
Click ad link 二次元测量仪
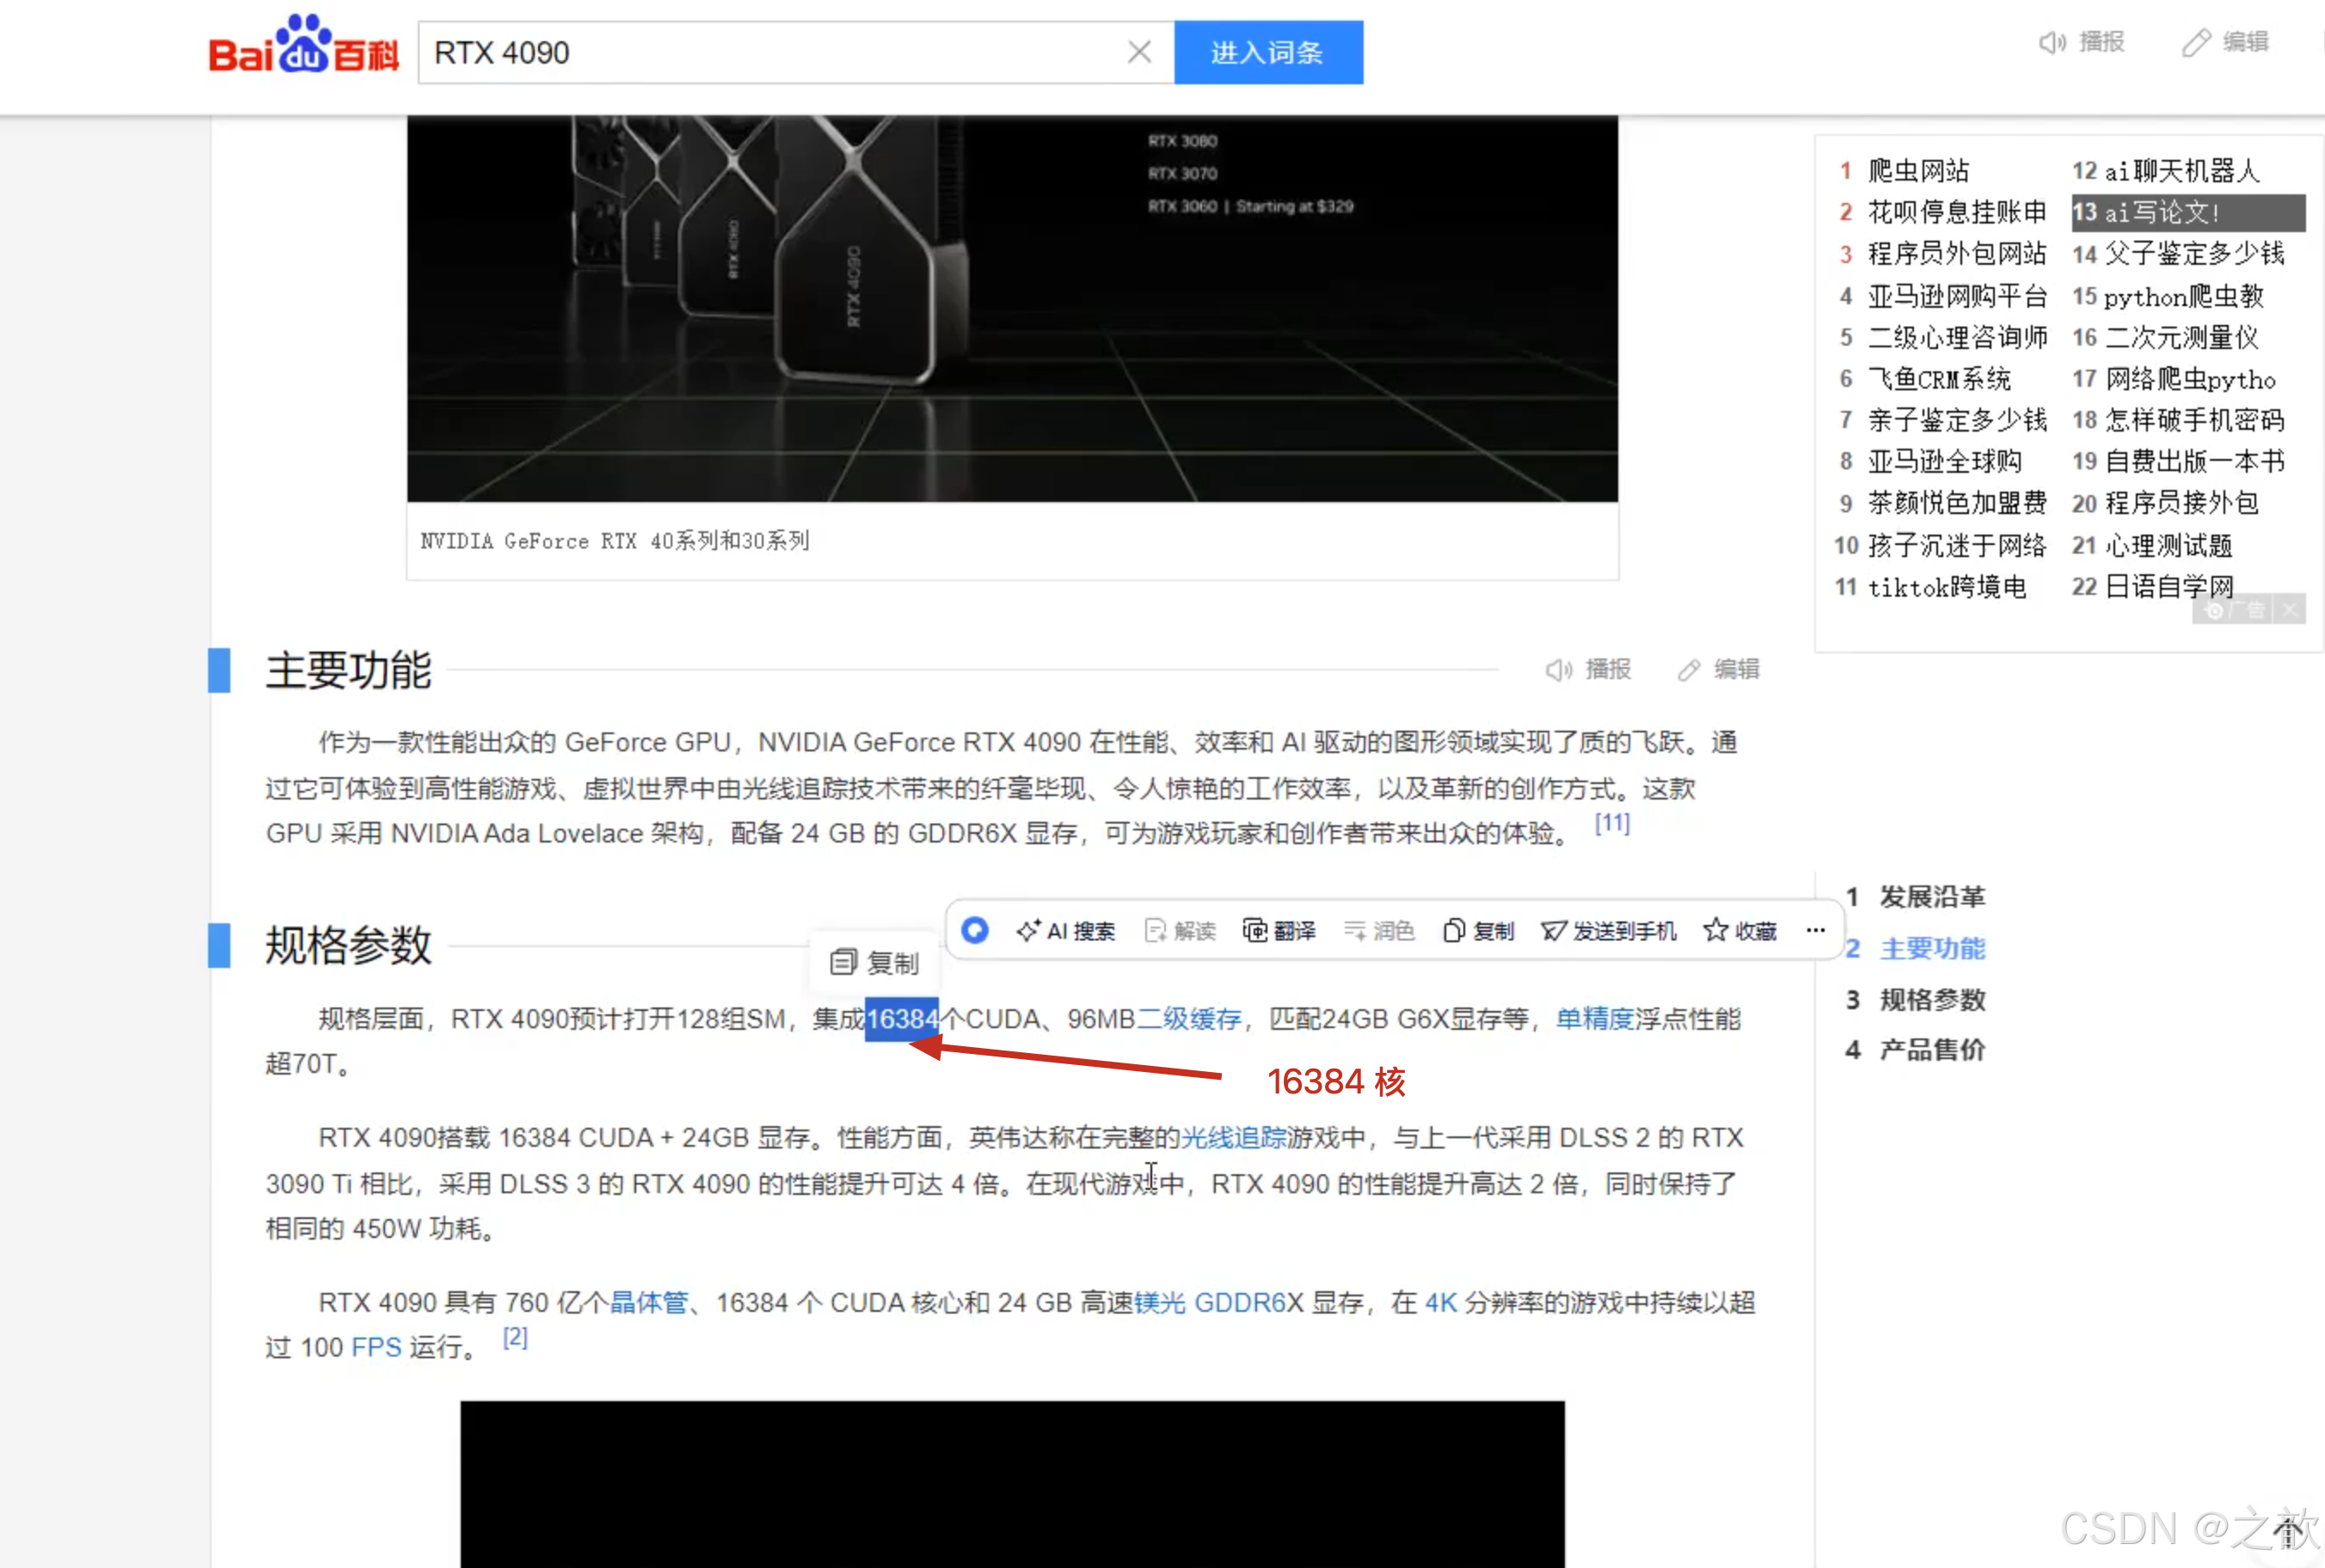tap(2182, 338)
